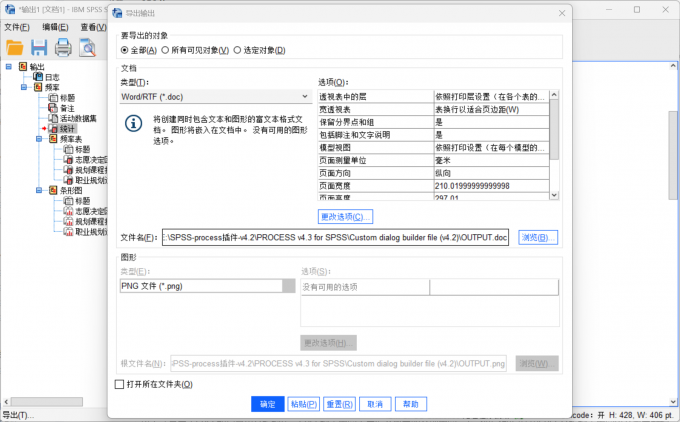Click the 文件名(F) path input field
The height and width of the screenshot is (422, 680).
point(335,237)
